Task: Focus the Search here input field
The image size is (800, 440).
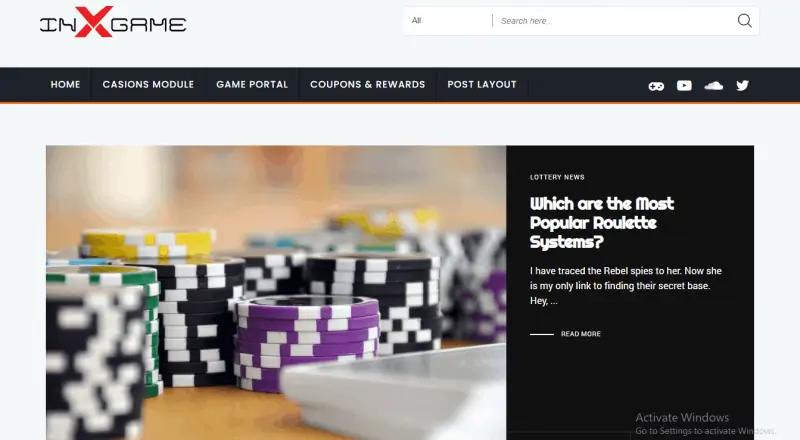Action: pyautogui.click(x=615, y=21)
